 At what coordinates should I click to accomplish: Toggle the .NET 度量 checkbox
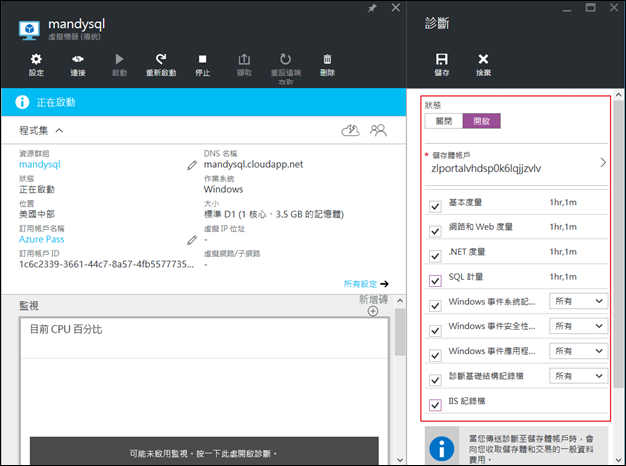(435, 256)
